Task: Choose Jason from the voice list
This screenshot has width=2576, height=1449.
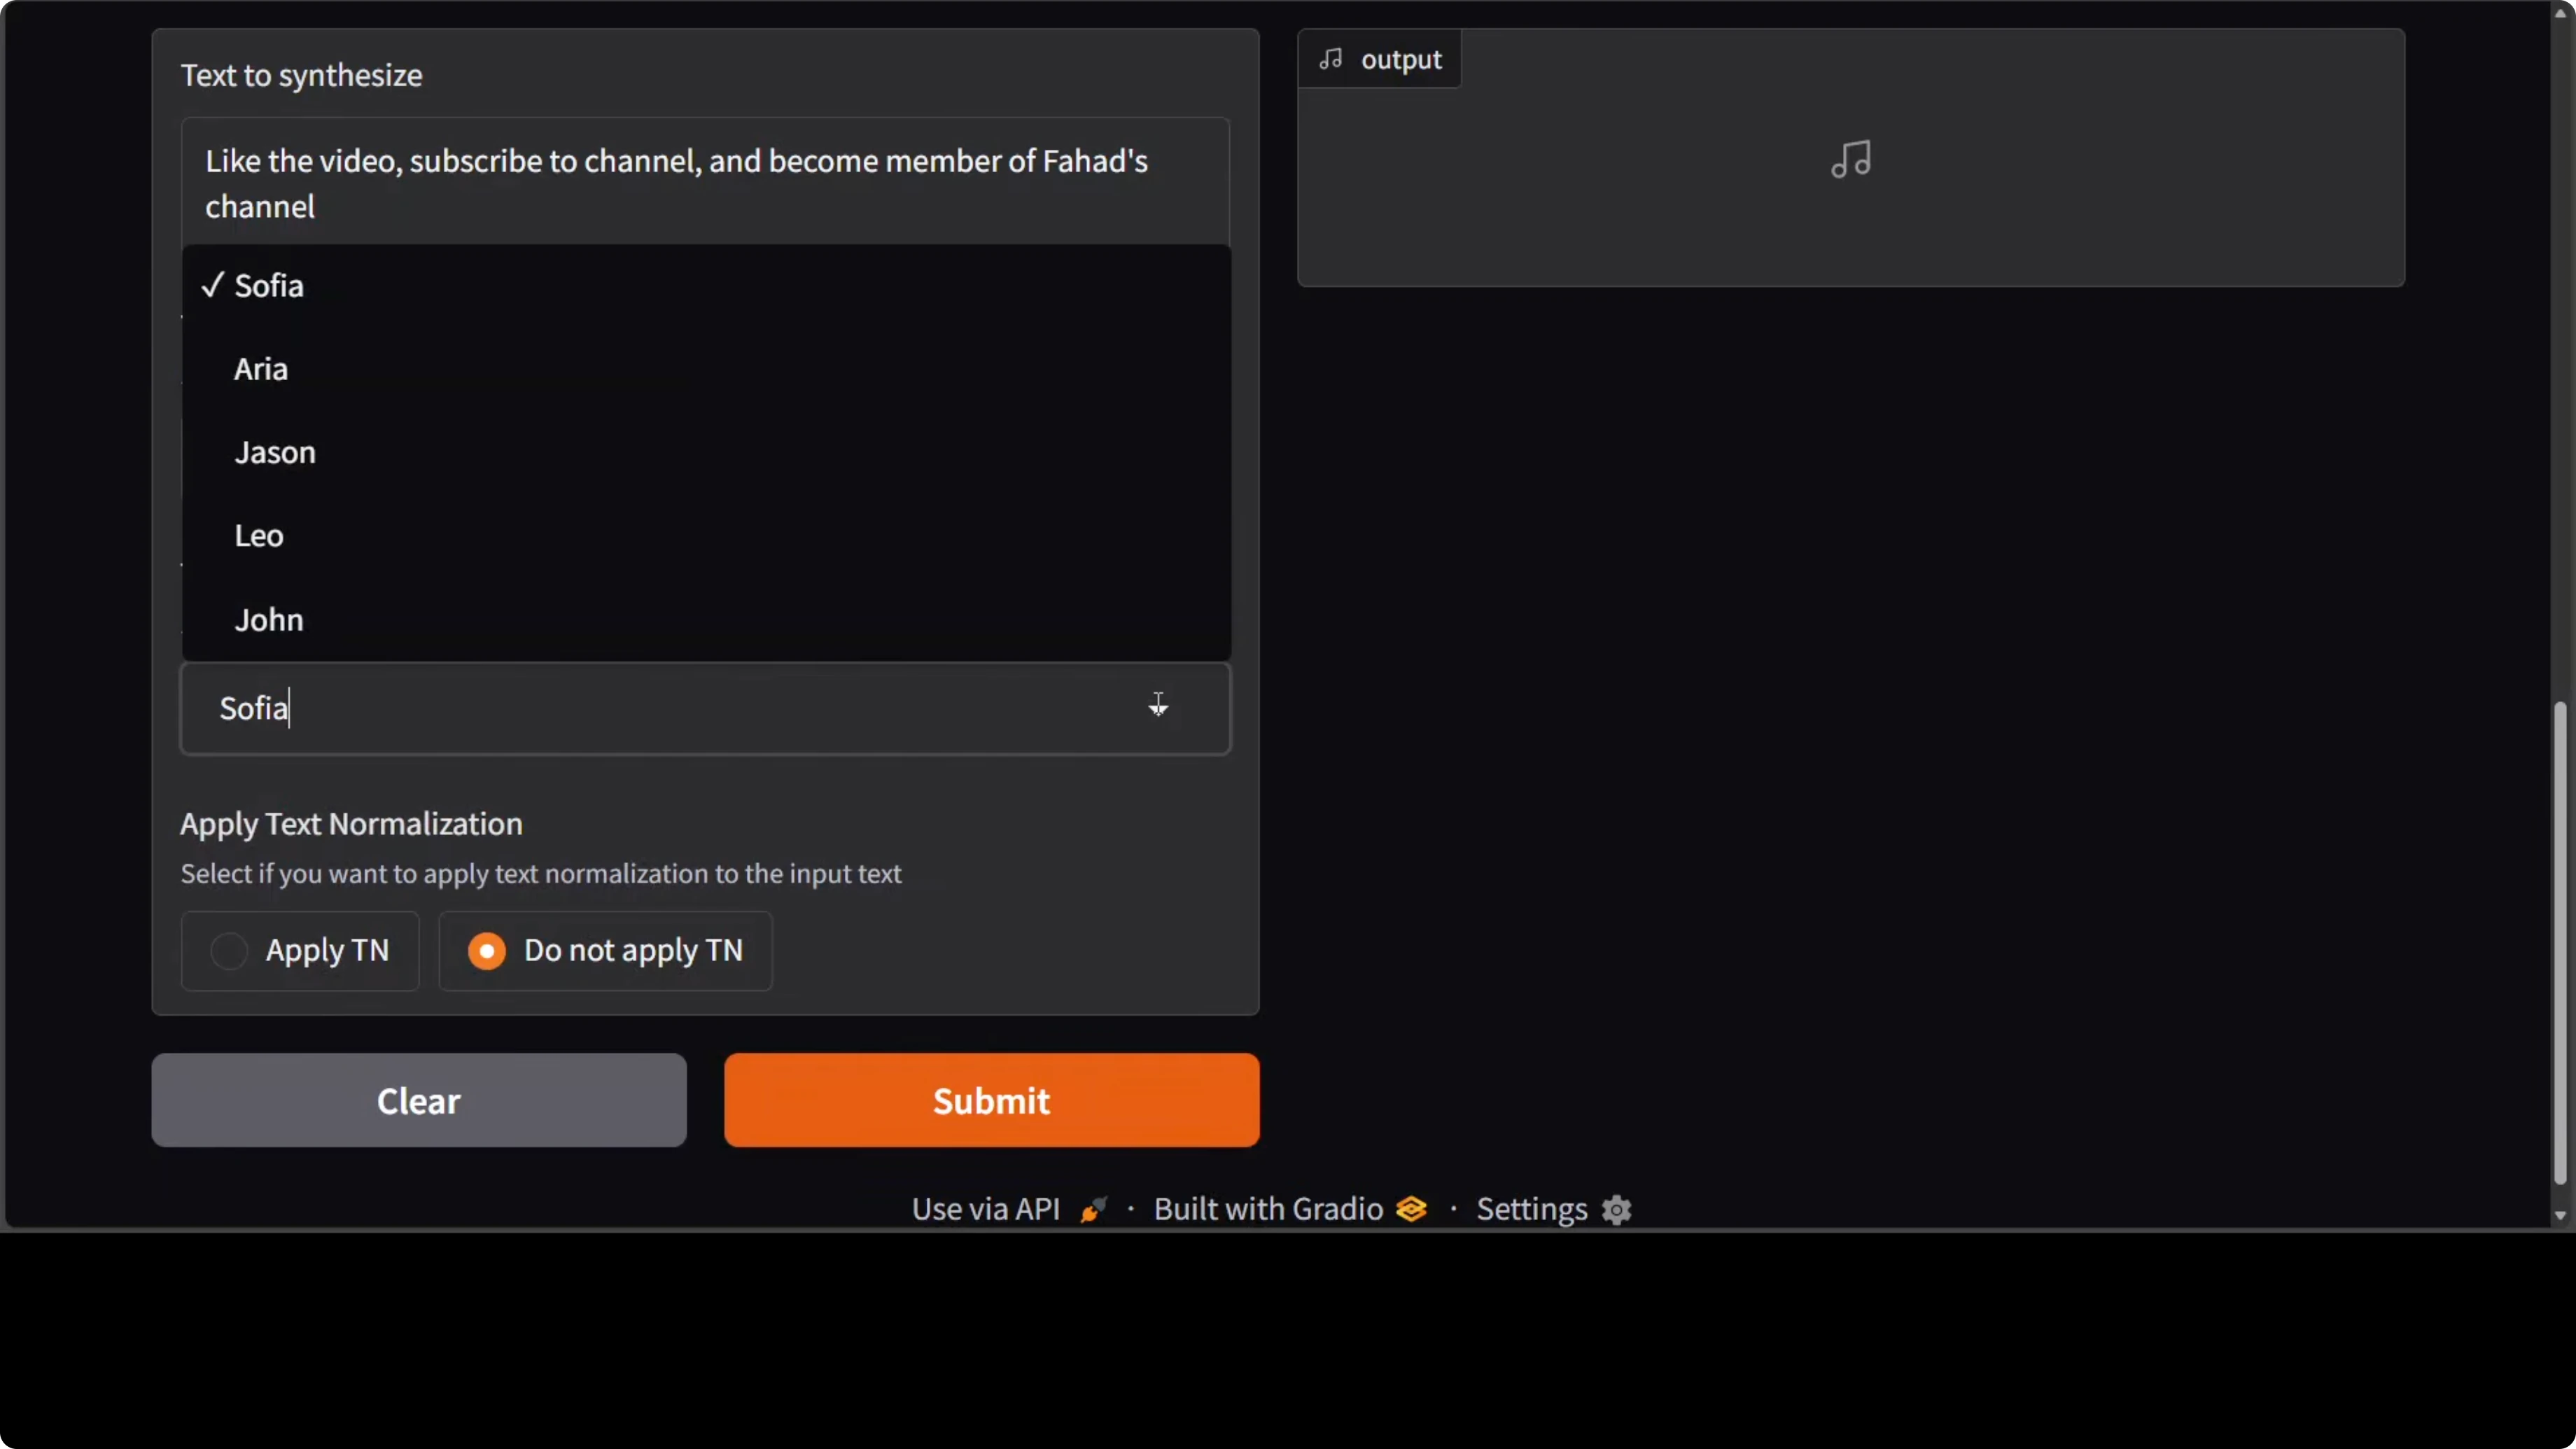Action: [x=275, y=452]
